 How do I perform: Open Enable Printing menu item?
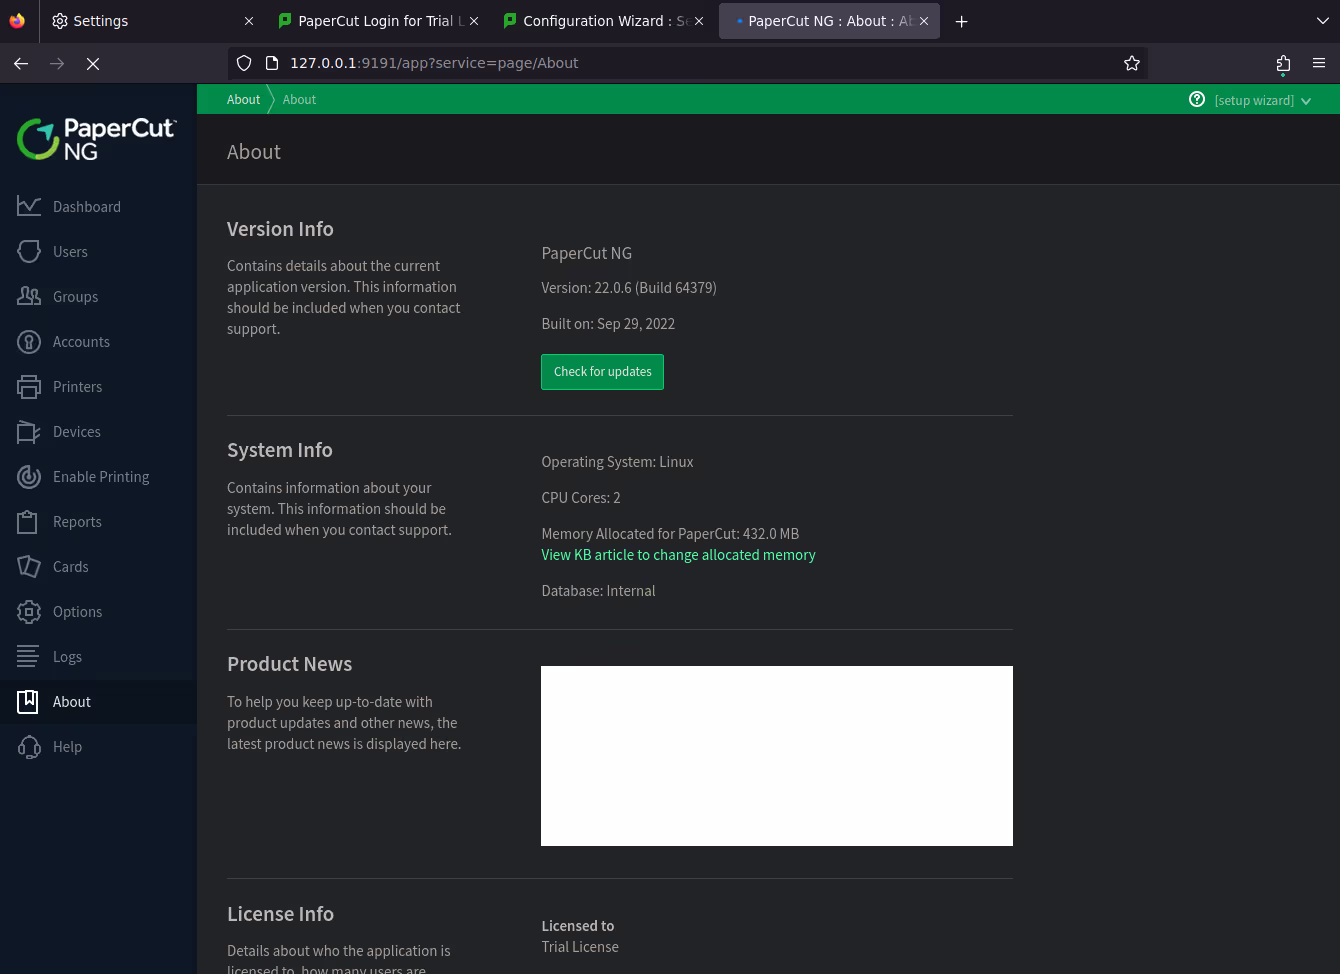(x=98, y=476)
